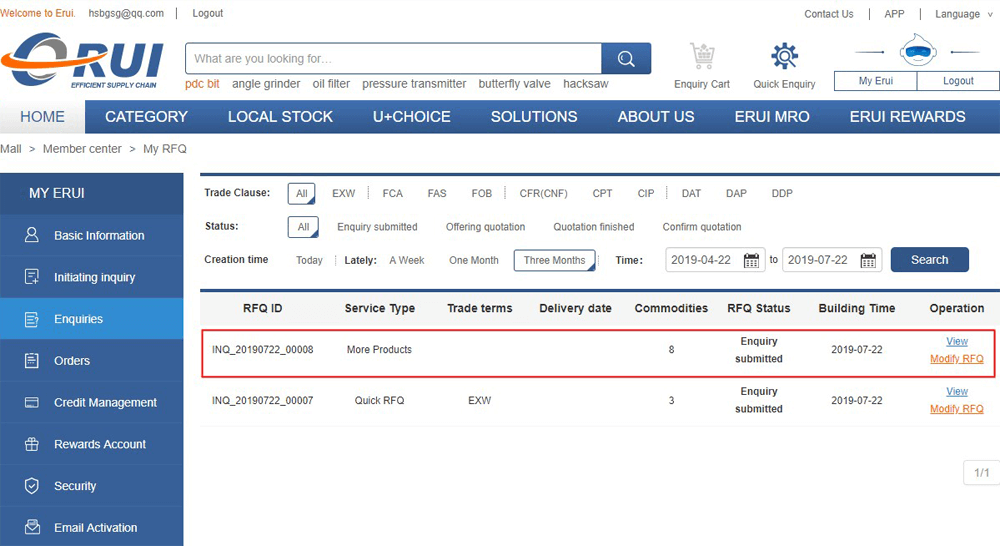This screenshot has height=546, width=1000.
Task: Click Basic Information person icon
Action: tap(31, 235)
